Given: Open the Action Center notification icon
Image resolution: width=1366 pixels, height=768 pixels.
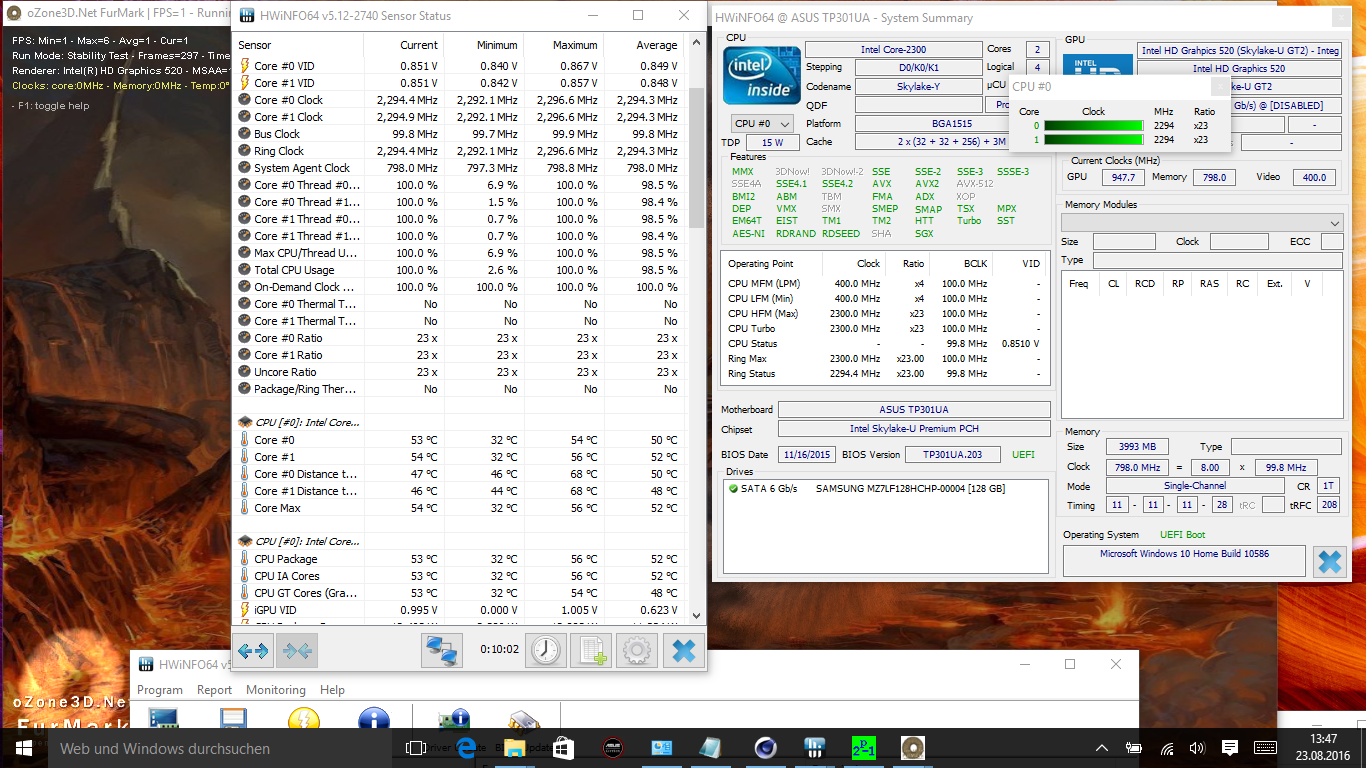Looking at the screenshot, I should coord(1230,748).
